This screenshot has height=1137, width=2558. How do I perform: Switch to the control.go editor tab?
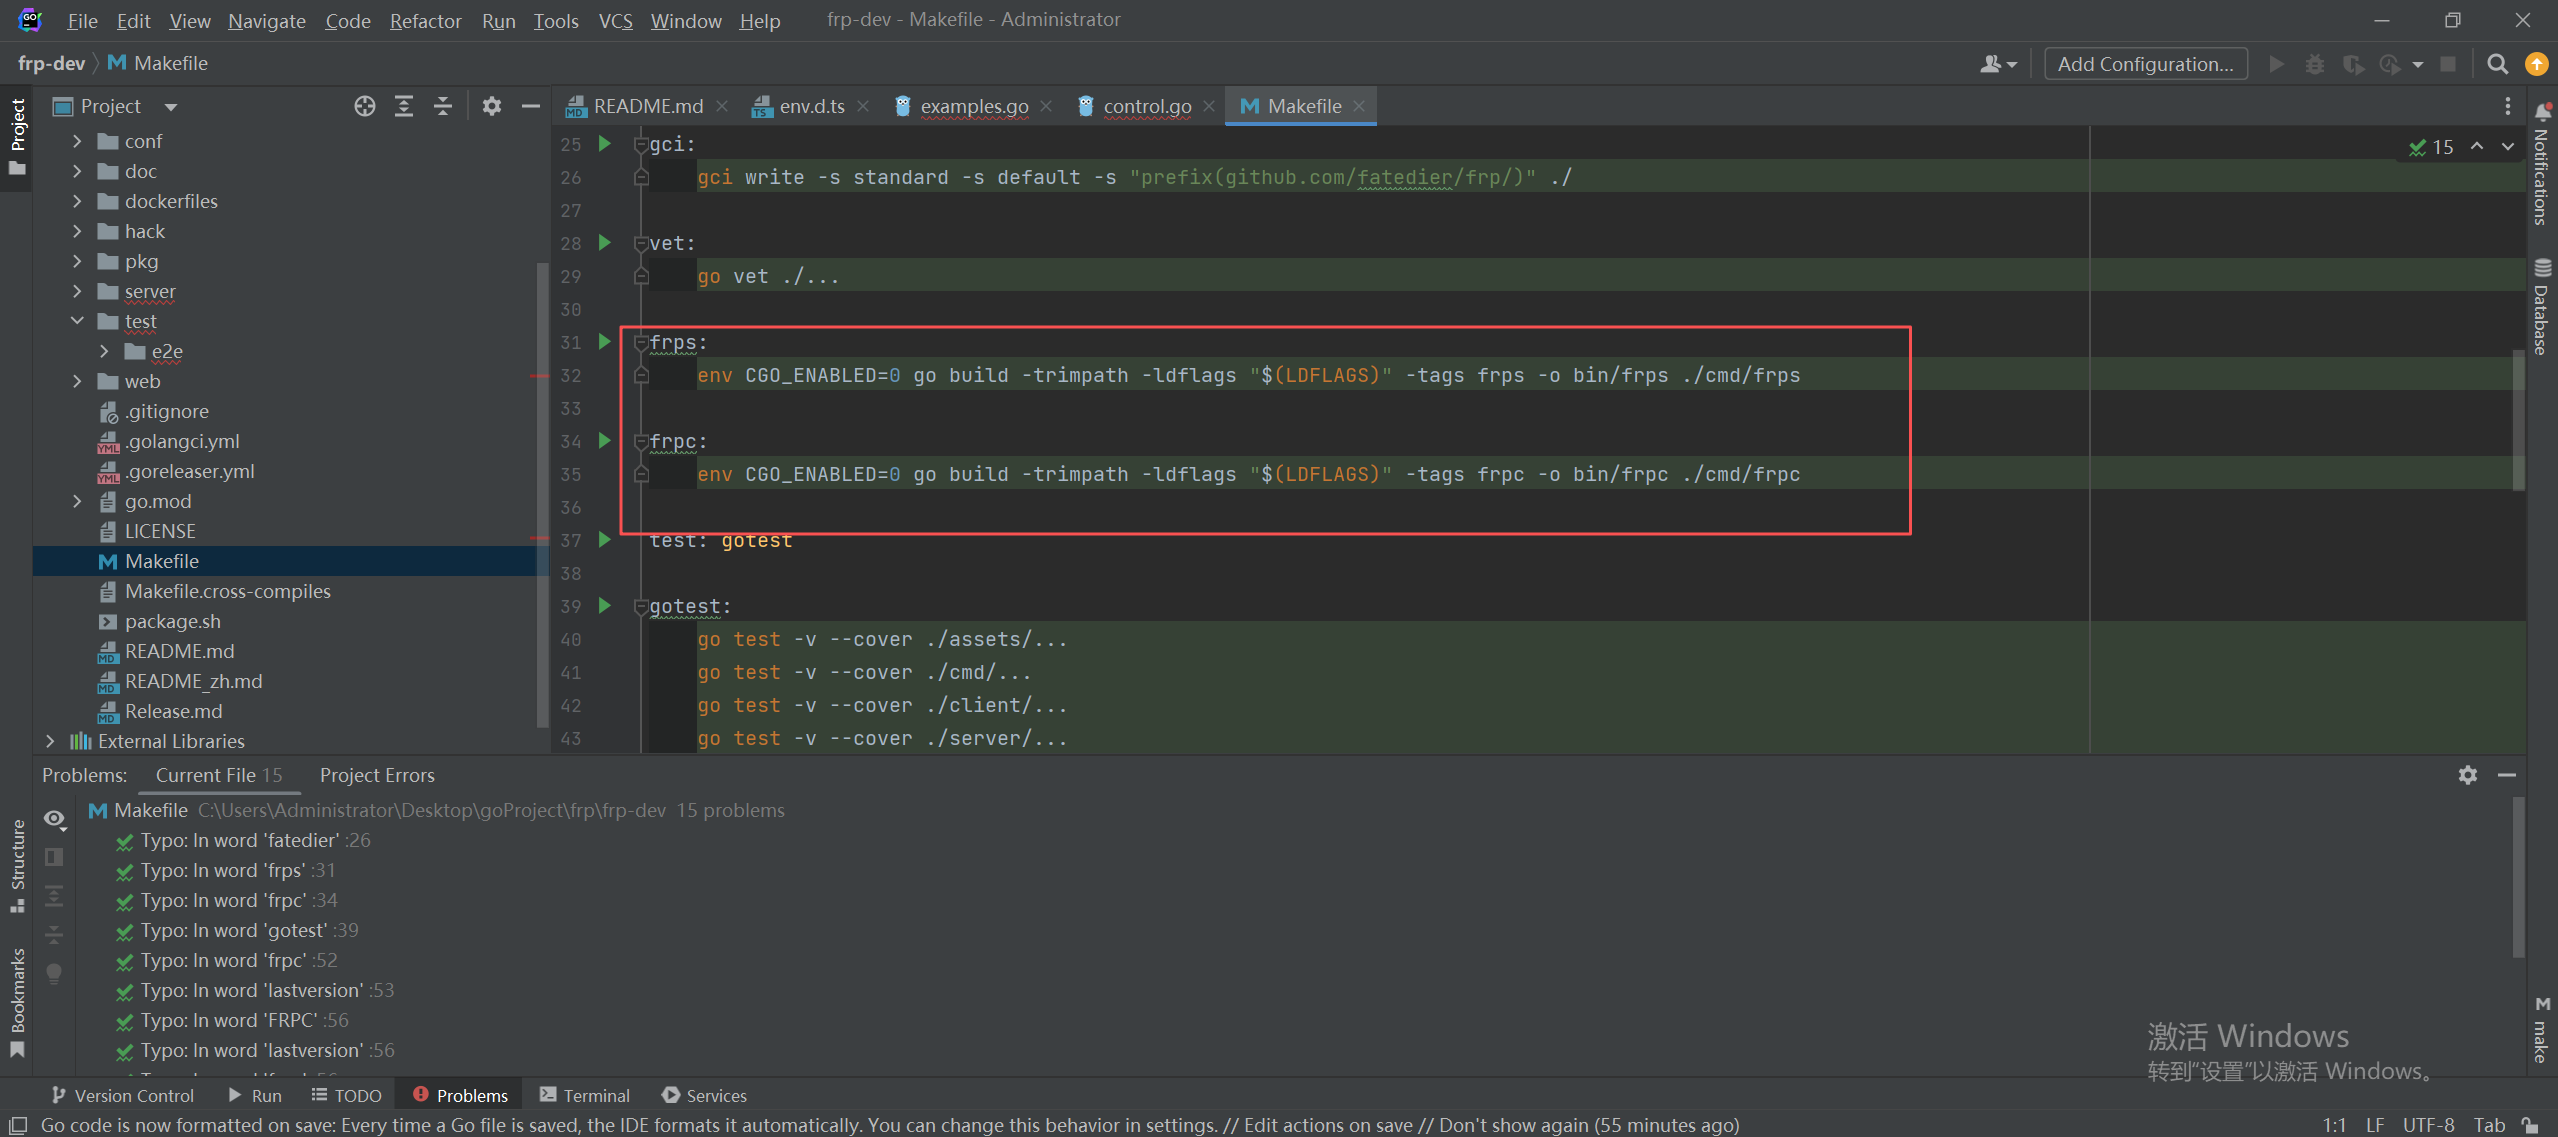click(1146, 106)
